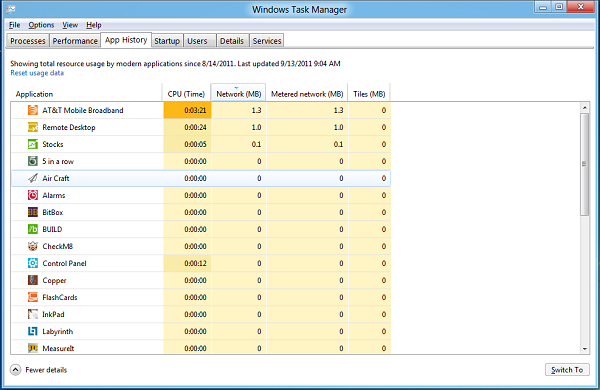
Task: Switch to the Details tab
Action: [232, 41]
